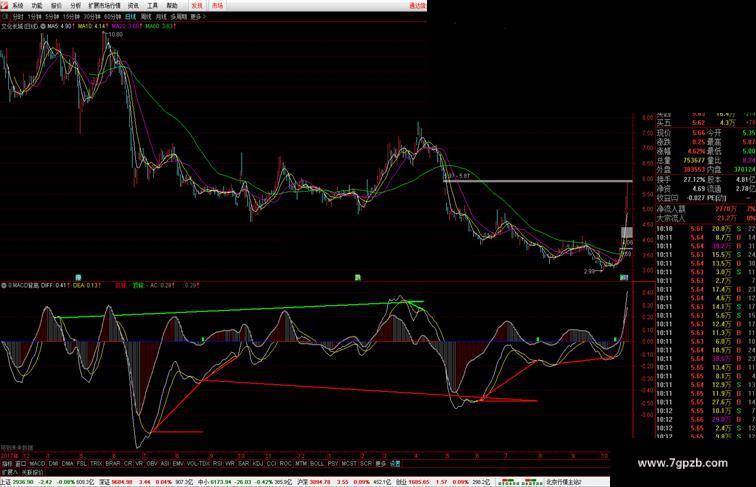Viewport: 756px width, 487px height.
Task: Select the BOLL indicator tab
Action: [317, 463]
